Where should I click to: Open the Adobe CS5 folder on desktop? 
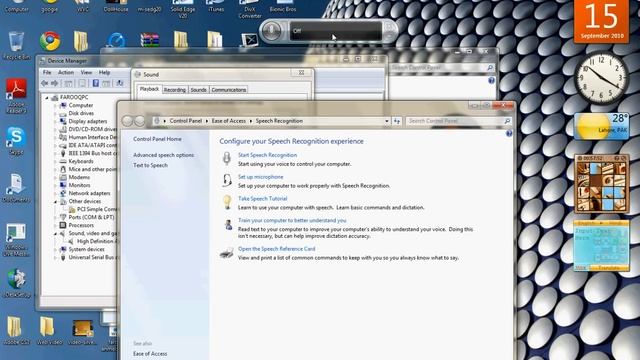click(16, 331)
